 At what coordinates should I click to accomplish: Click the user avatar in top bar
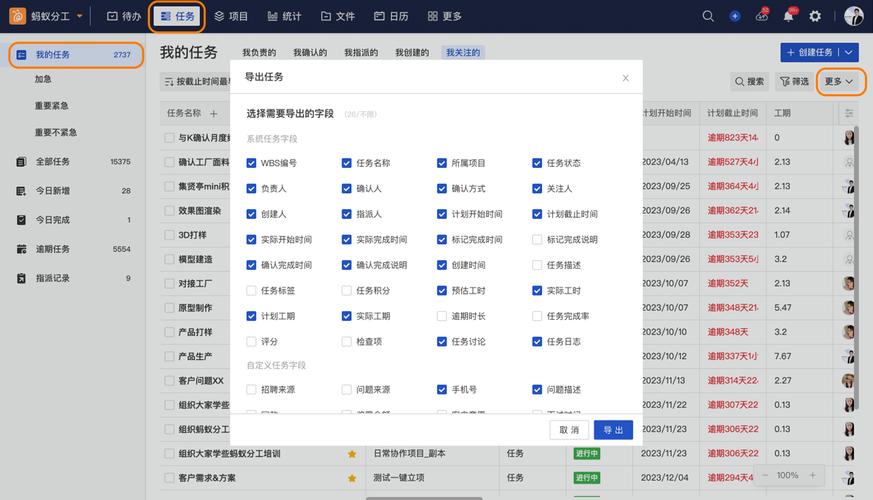[x=854, y=16]
